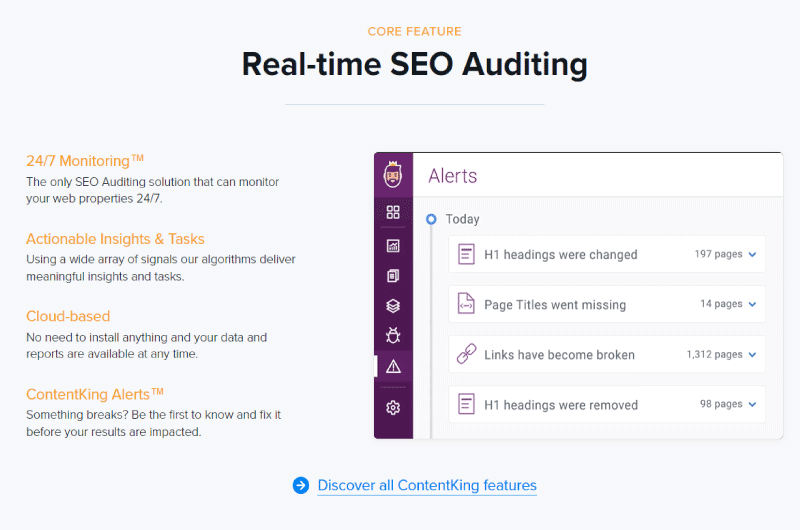Open the chart reports icon in sidebar
The width and height of the screenshot is (800, 530).
(393, 246)
